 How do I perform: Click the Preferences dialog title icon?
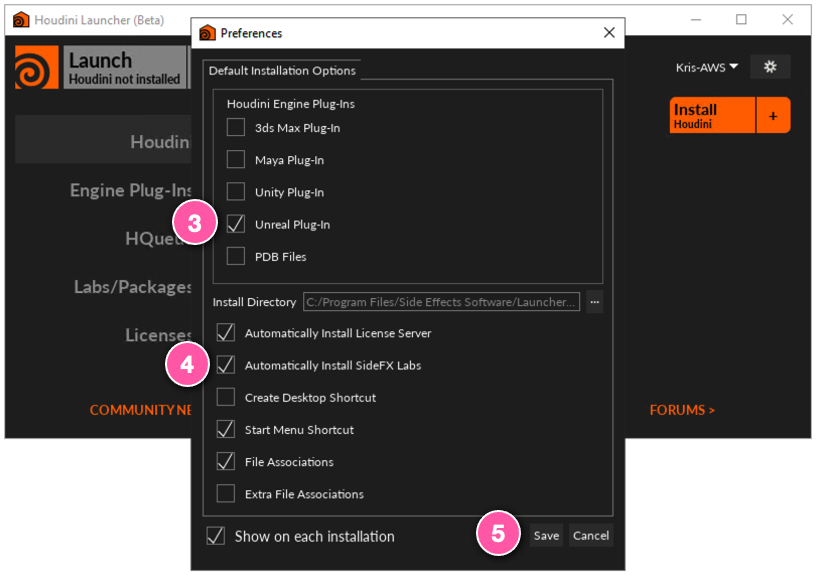point(207,33)
